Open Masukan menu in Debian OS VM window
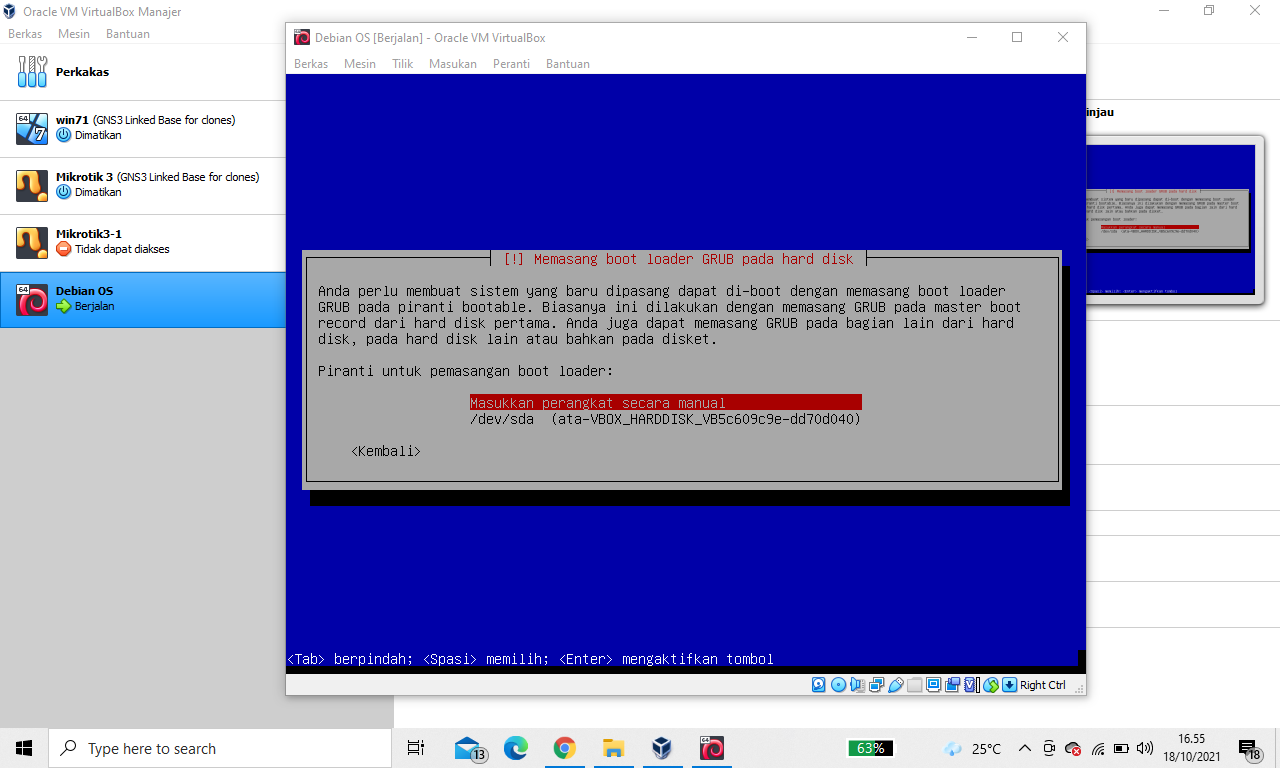This screenshot has height=768, width=1280. (453, 64)
